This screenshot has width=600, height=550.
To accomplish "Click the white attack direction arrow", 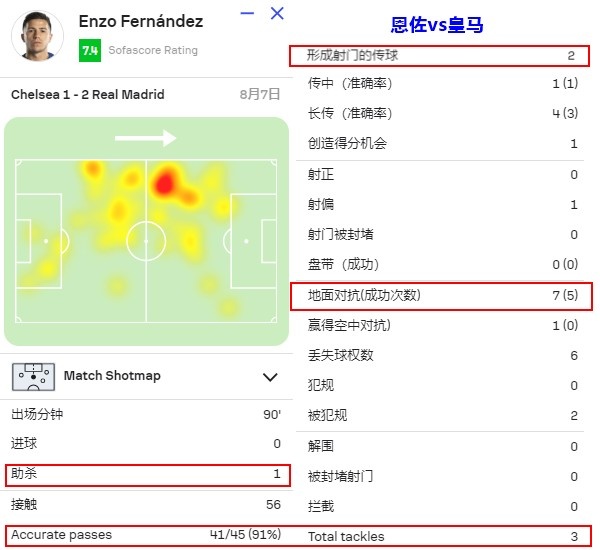I will [x=145, y=138].
